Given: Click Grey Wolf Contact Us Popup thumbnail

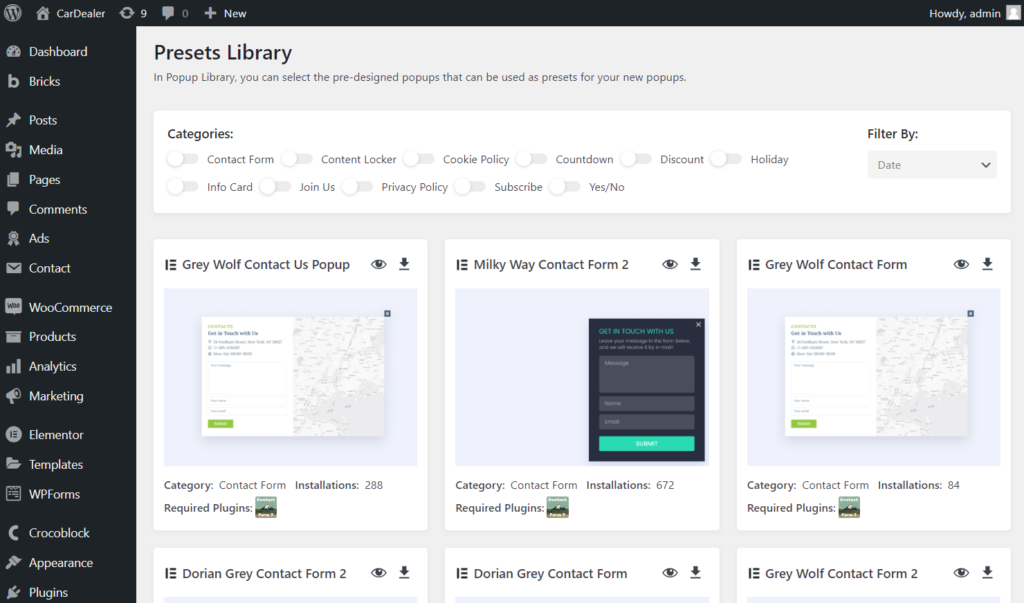Looking at the screenshot, I should click(x=291, y=377).
